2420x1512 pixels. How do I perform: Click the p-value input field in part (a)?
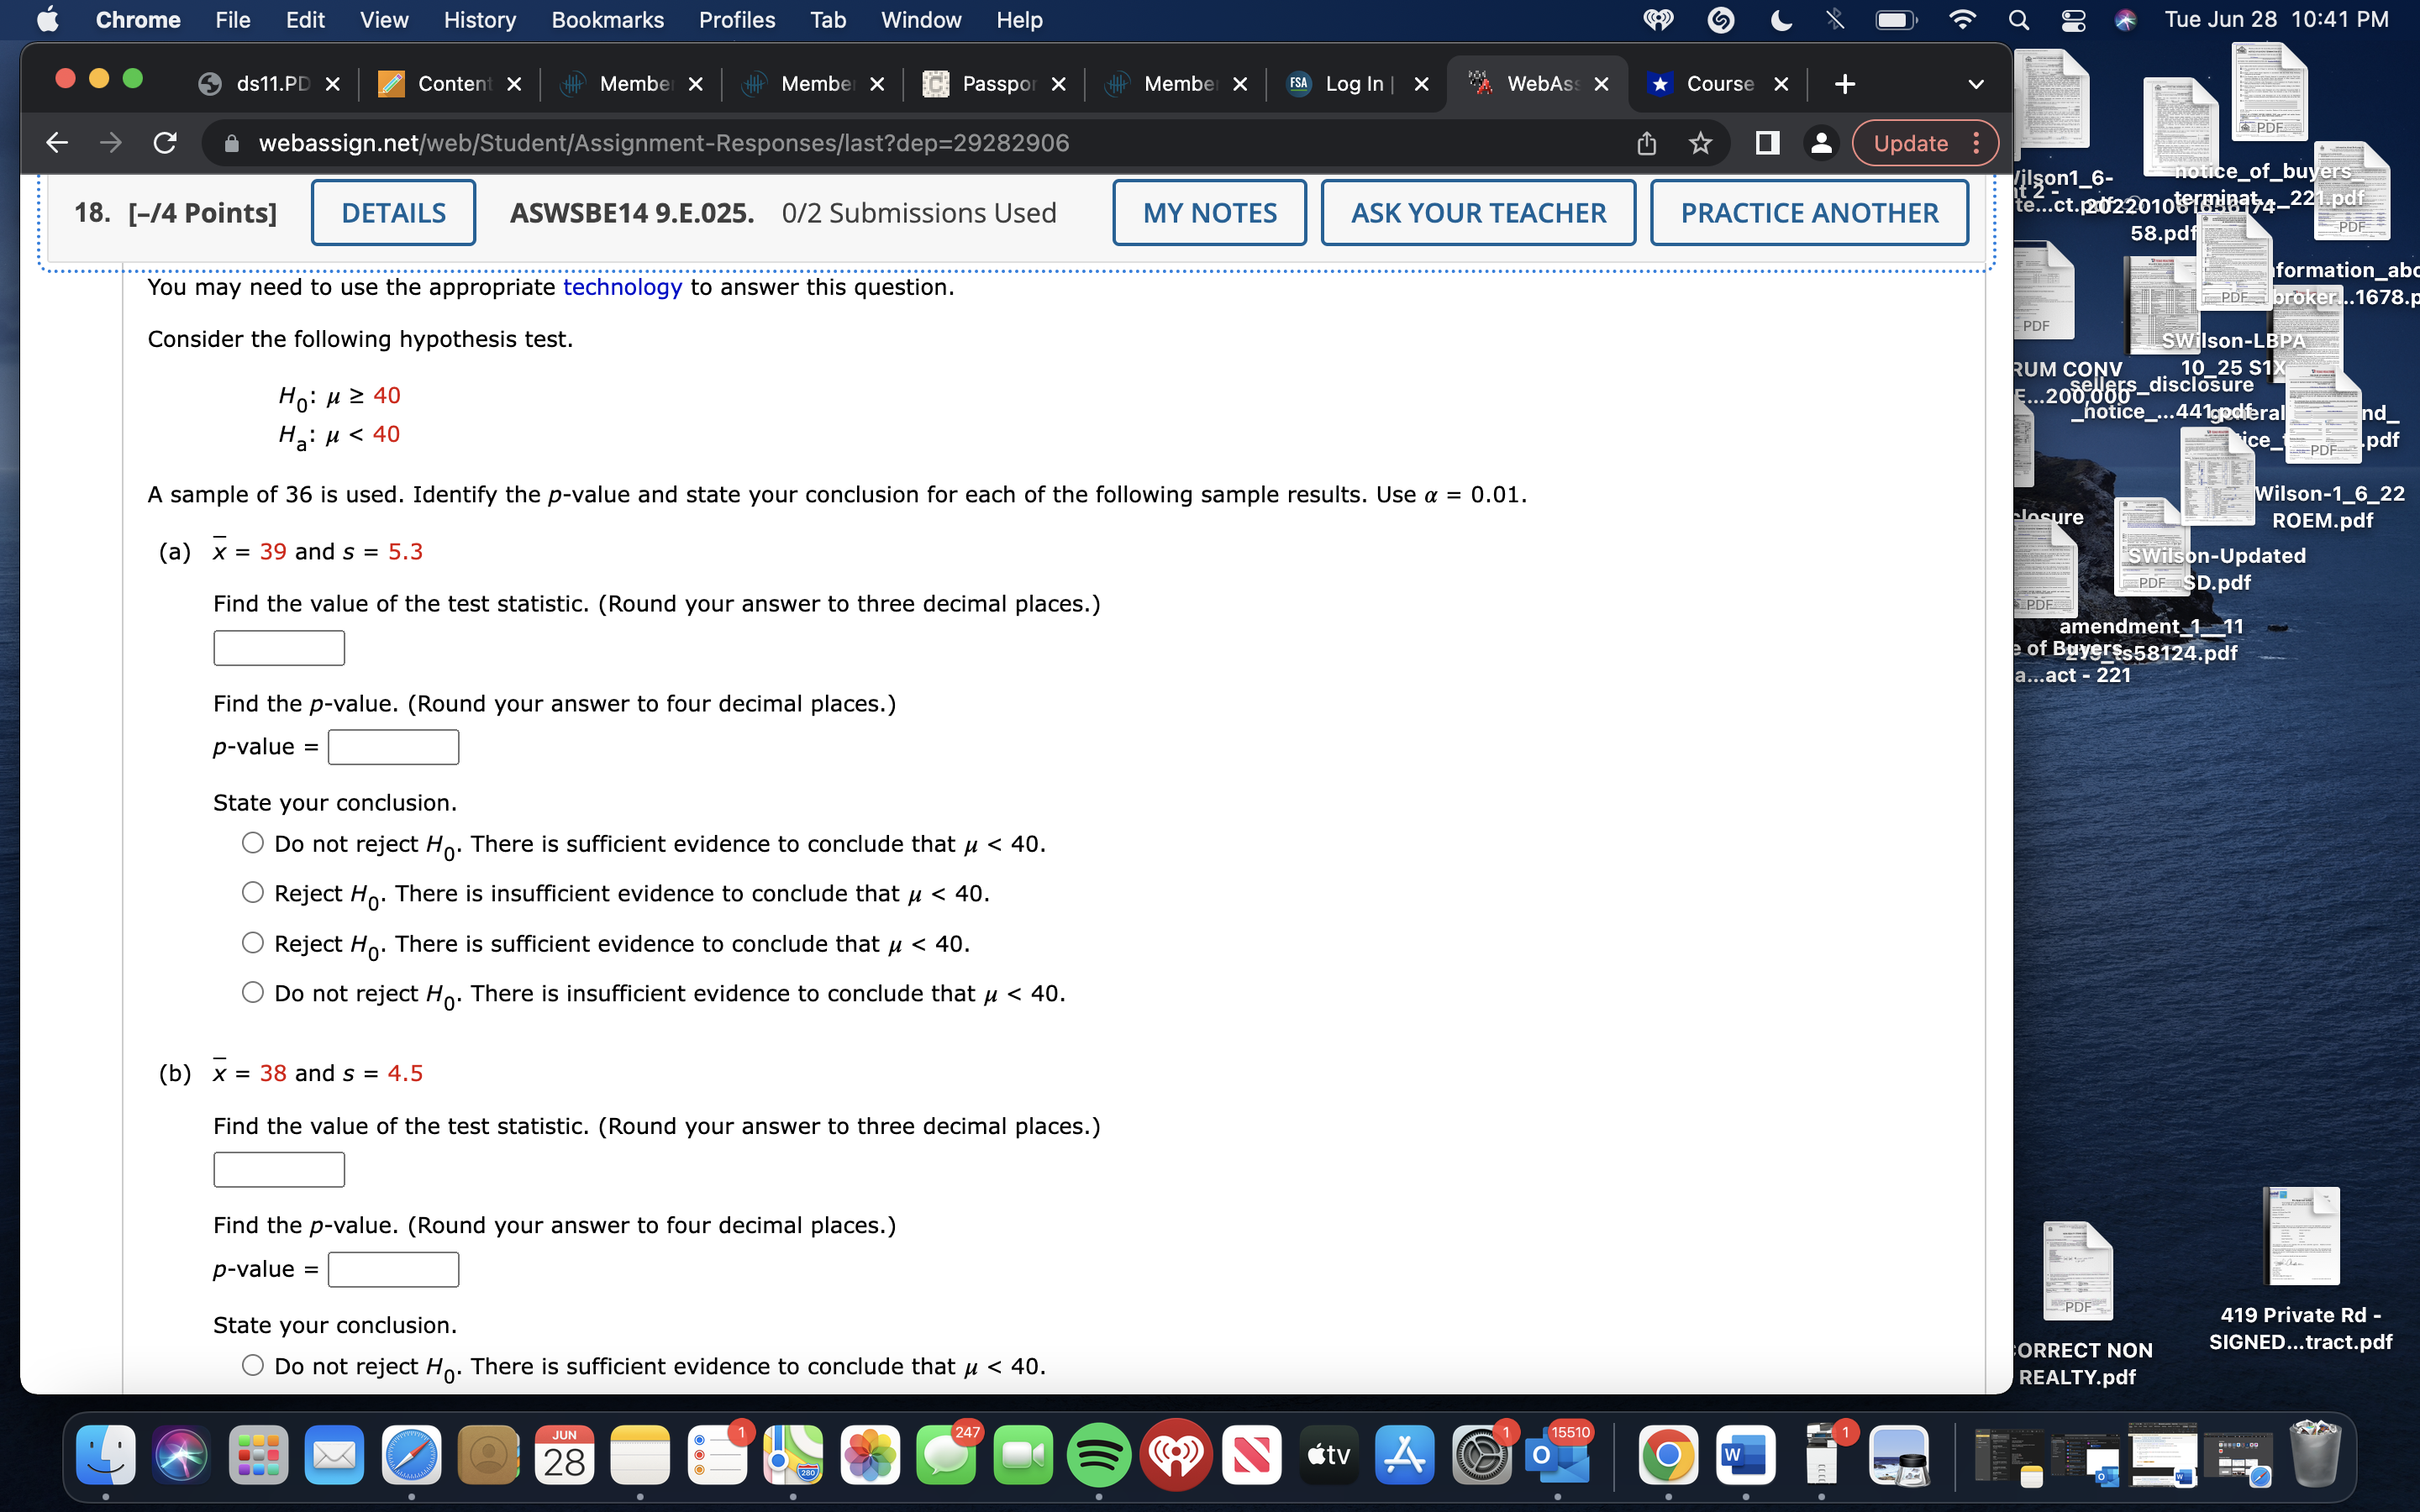392,746
